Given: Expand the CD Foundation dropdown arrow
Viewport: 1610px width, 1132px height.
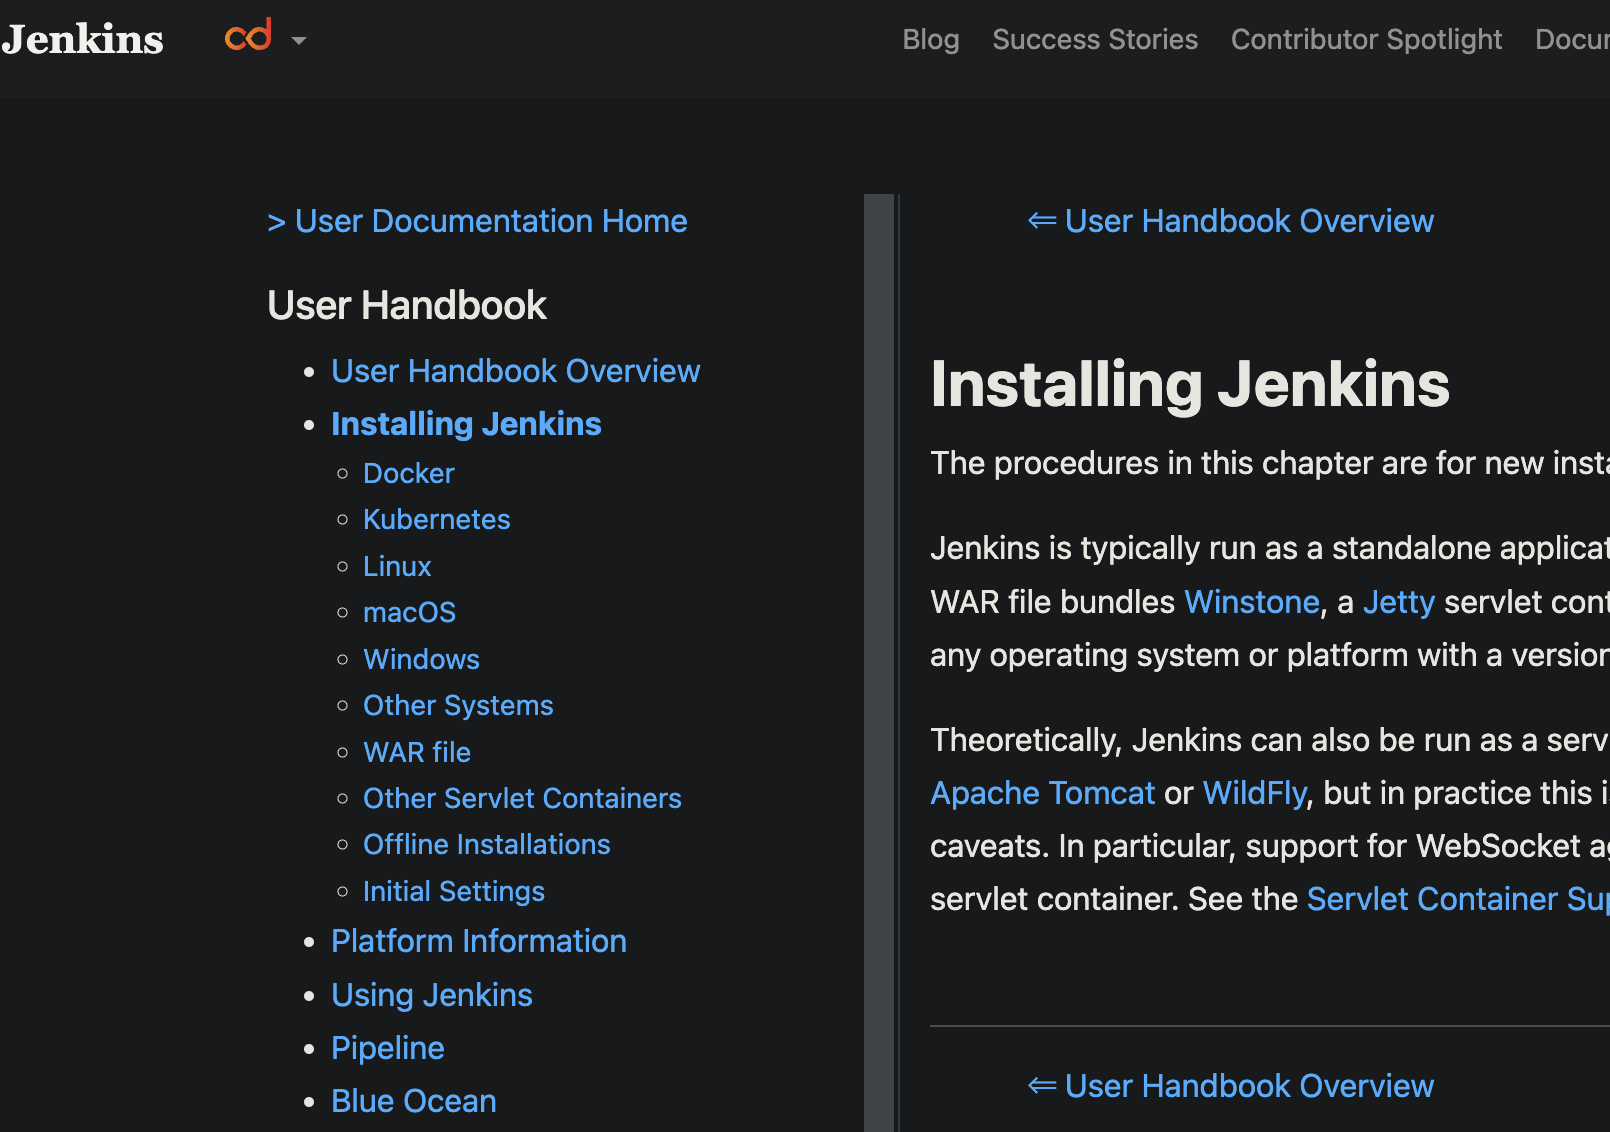Looking at the screenshot, I should [298, 41].
